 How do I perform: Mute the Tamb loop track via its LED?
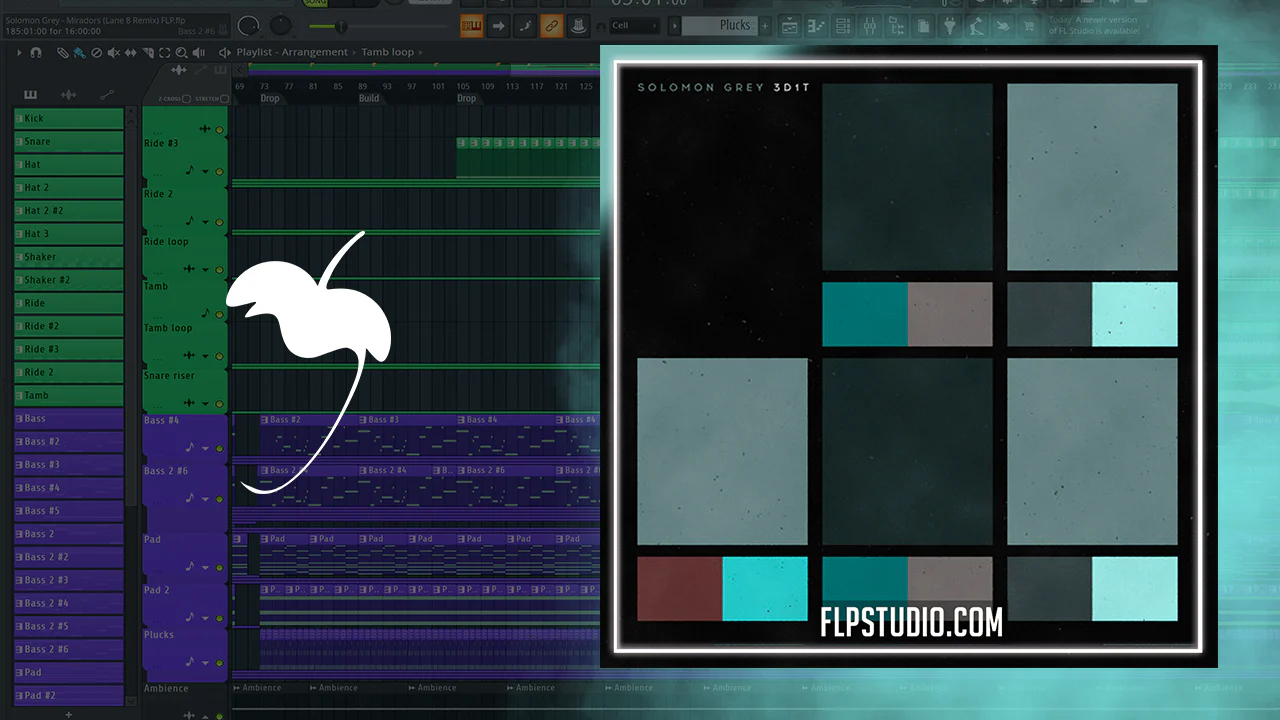coord(220,355)
